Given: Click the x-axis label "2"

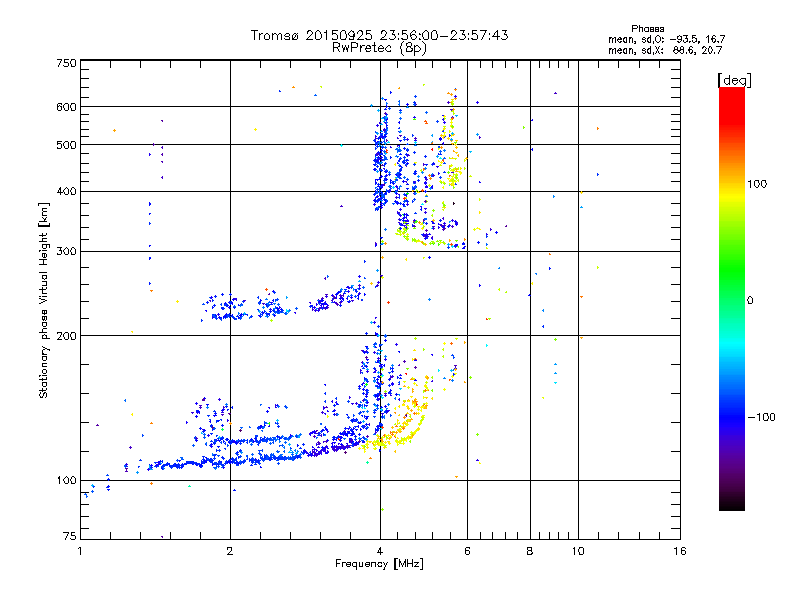Looking at the screenshot, I should click(x=230, y=552).
